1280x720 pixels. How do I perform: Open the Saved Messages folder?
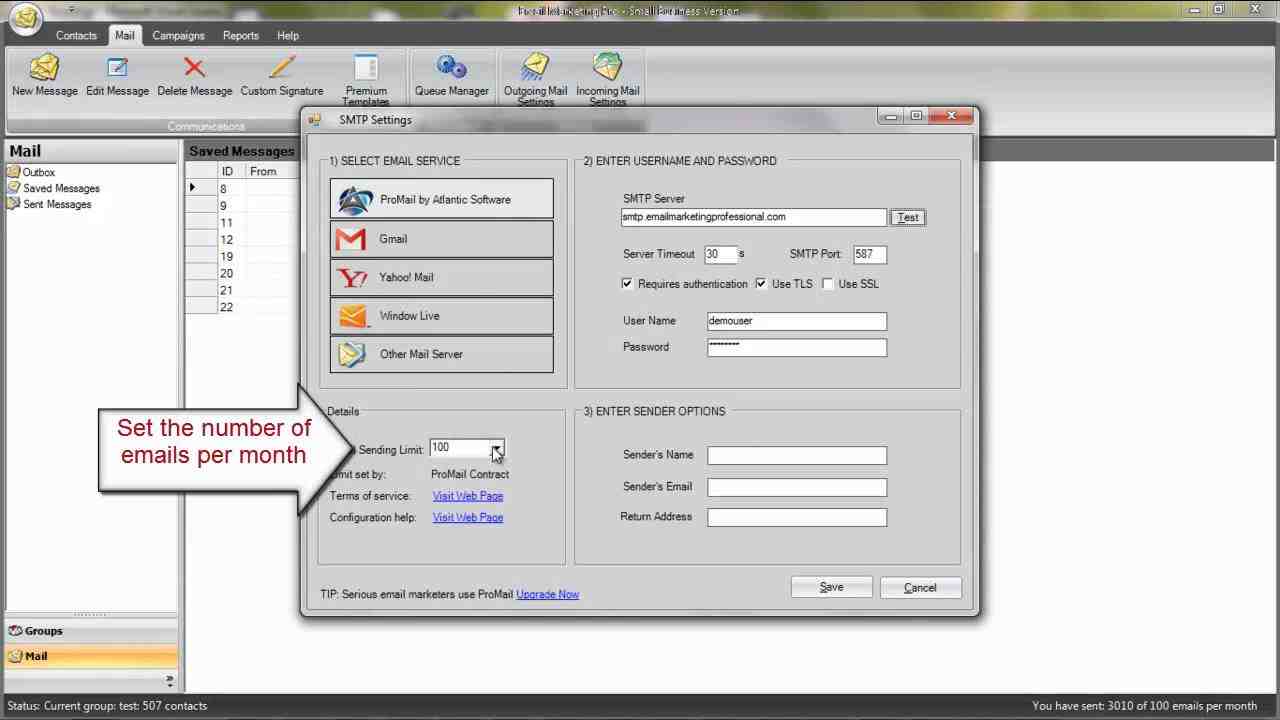[53, 188]
